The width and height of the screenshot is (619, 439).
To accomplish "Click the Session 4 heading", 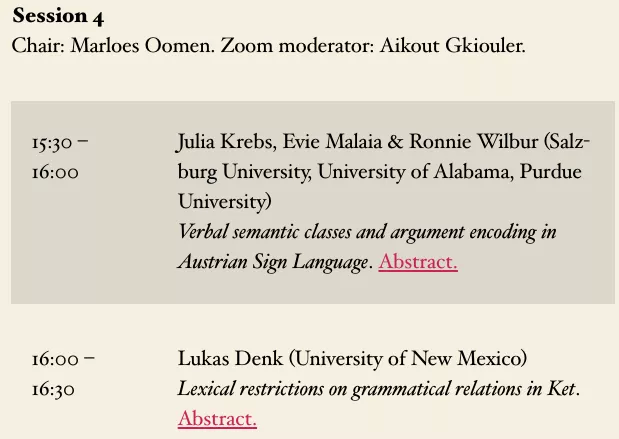I will point(58,17).
